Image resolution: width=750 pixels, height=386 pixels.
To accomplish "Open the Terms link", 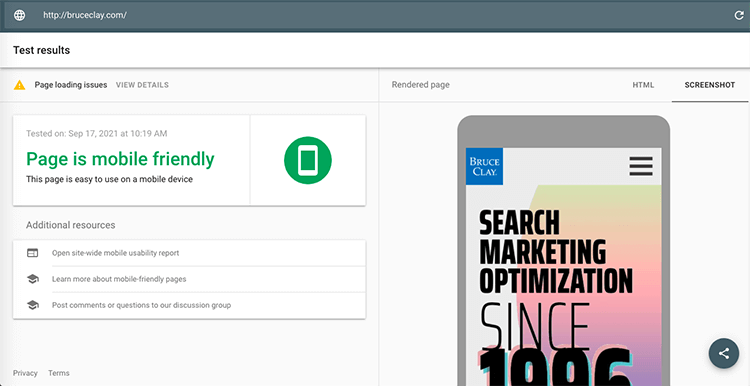I will coord(59,373).
